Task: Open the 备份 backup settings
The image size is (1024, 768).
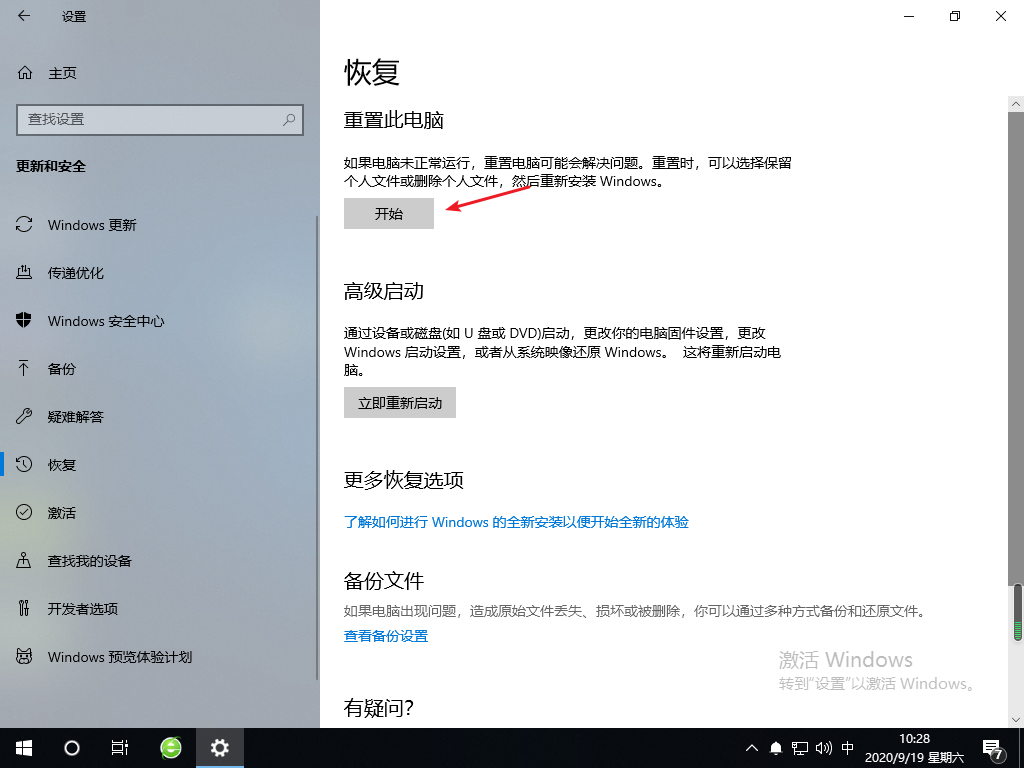Action: click(62, 369)
